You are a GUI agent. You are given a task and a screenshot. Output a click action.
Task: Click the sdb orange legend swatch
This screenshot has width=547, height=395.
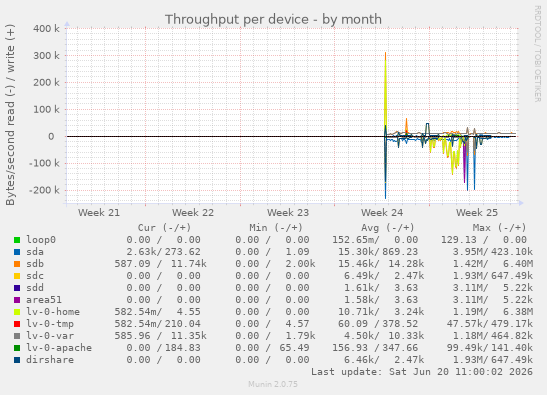point(17,264)
